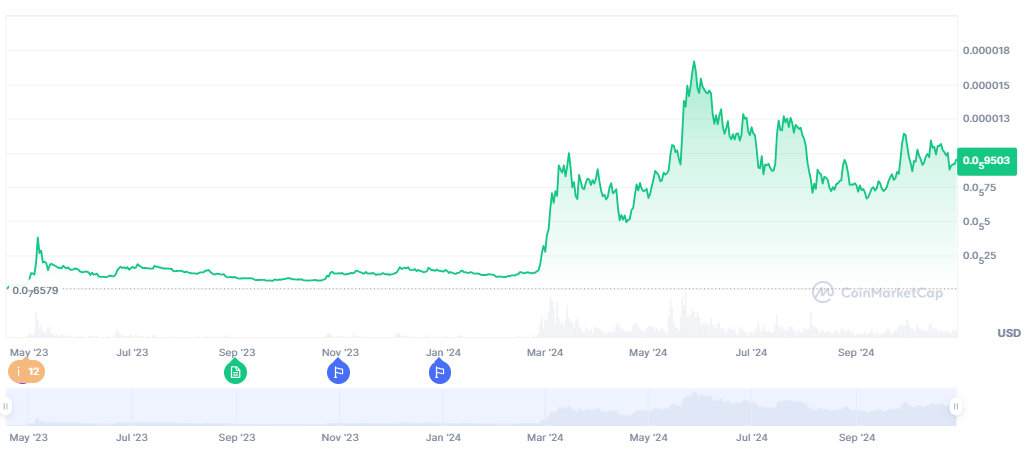Viewport: 1026px width, 466px height.
Task: Click the Mar '24 label in range navigator
Action: pos(545,437)
